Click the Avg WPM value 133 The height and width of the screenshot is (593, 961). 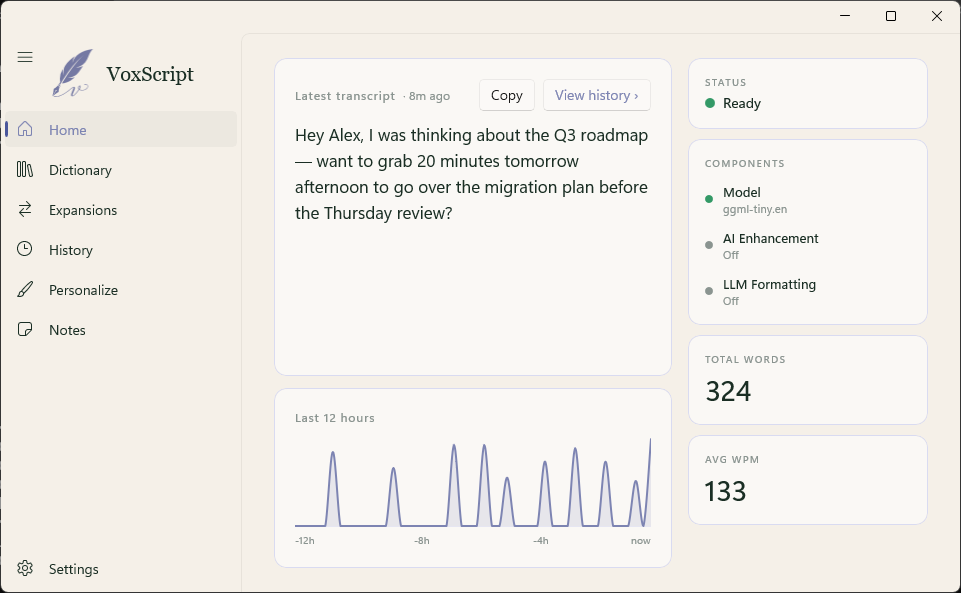coord(725,491)
